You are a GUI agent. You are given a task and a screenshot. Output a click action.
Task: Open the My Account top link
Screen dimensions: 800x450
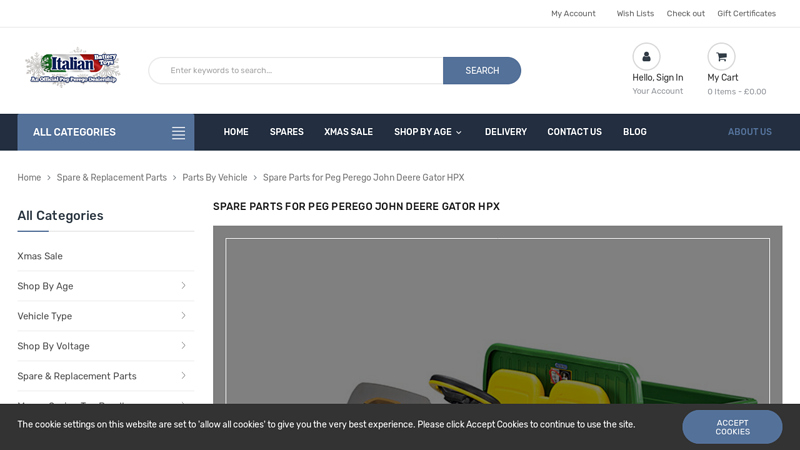point(573,14)
